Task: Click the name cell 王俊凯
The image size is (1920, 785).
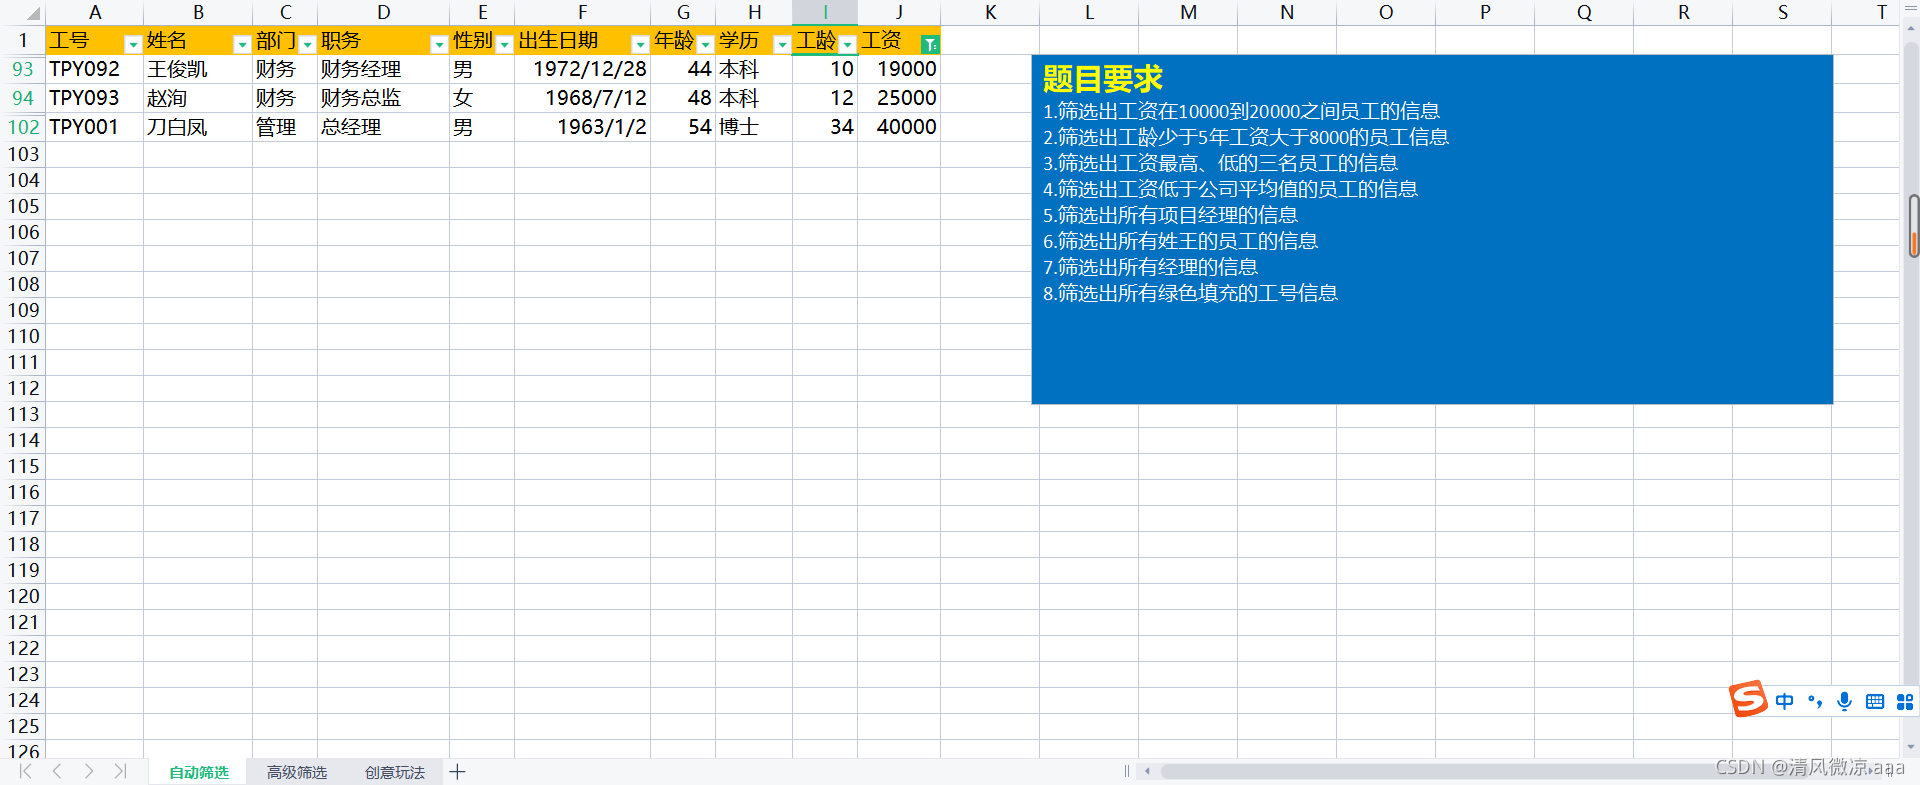Action: point(198,69)
